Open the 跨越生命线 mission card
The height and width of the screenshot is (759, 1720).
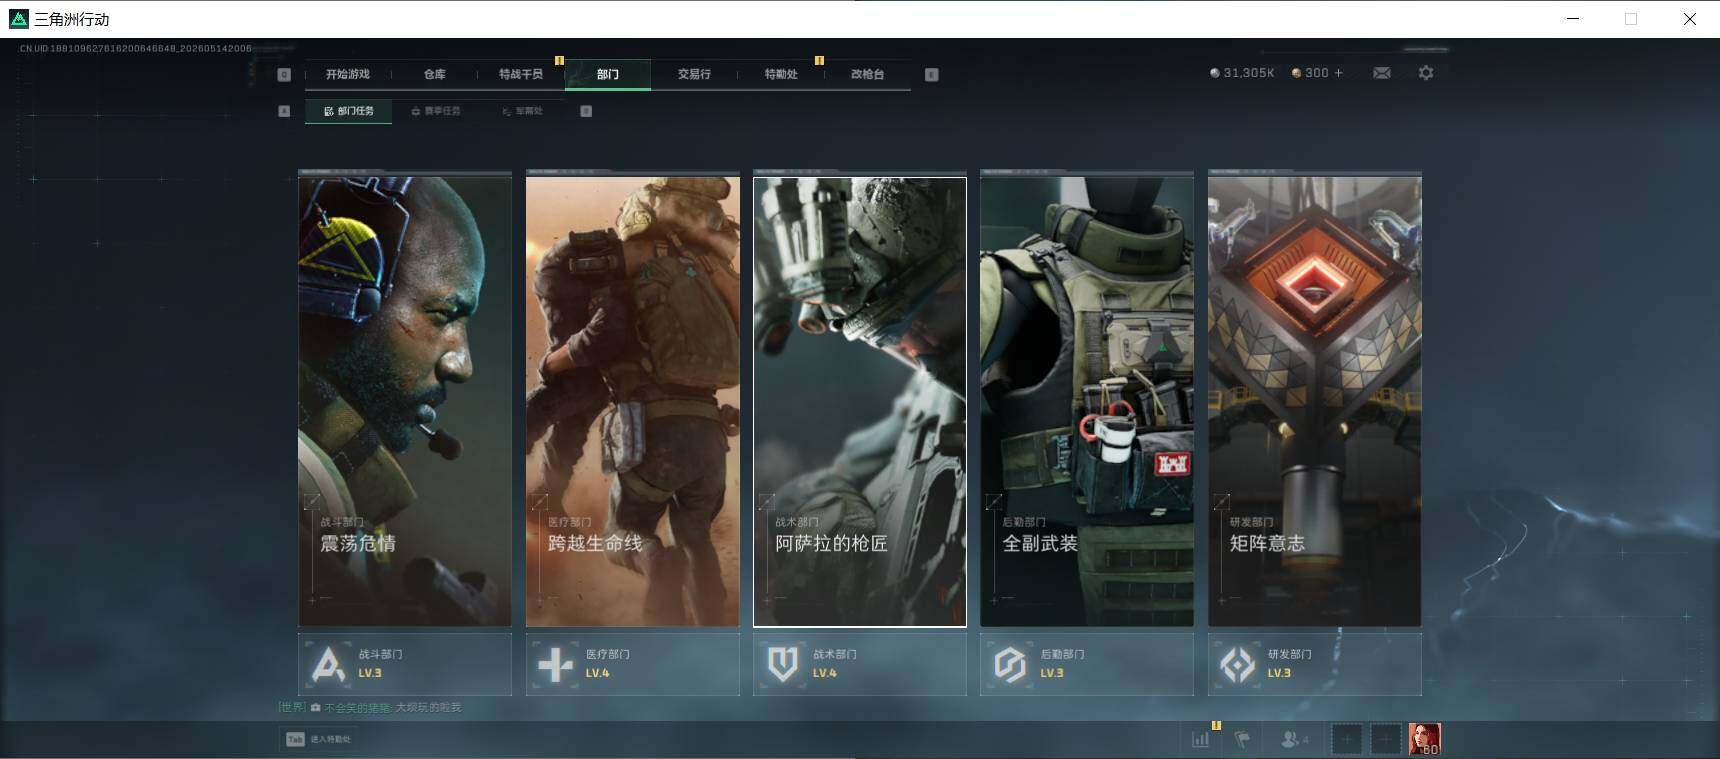tap(633, 401)
